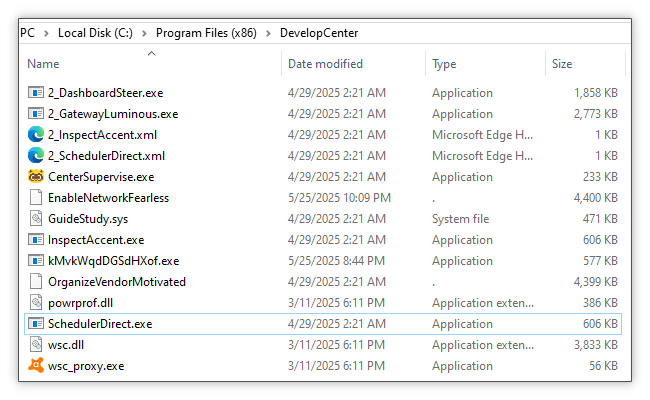
Task: Go to Local Disk (C:) breadcrumb
Action: click(96, 33)
